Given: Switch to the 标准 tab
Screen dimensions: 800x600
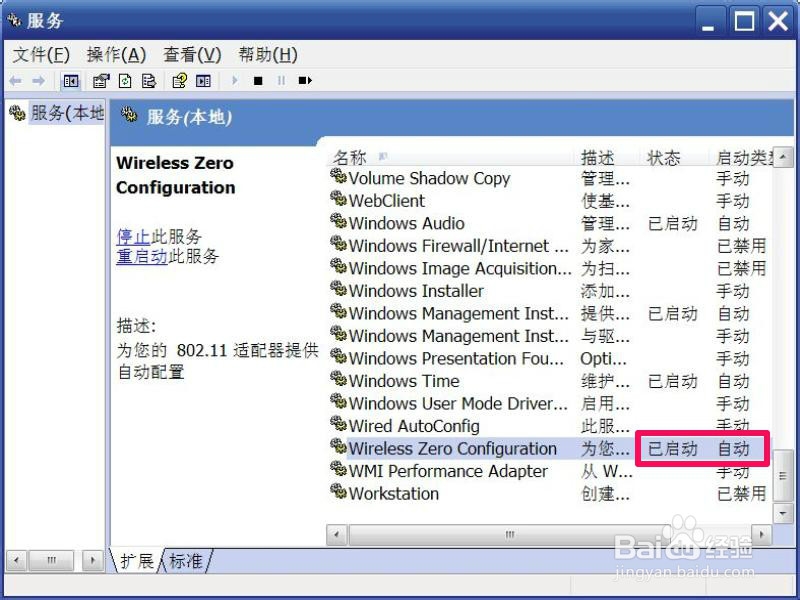Looking at the screenshot, I should 186,561.
